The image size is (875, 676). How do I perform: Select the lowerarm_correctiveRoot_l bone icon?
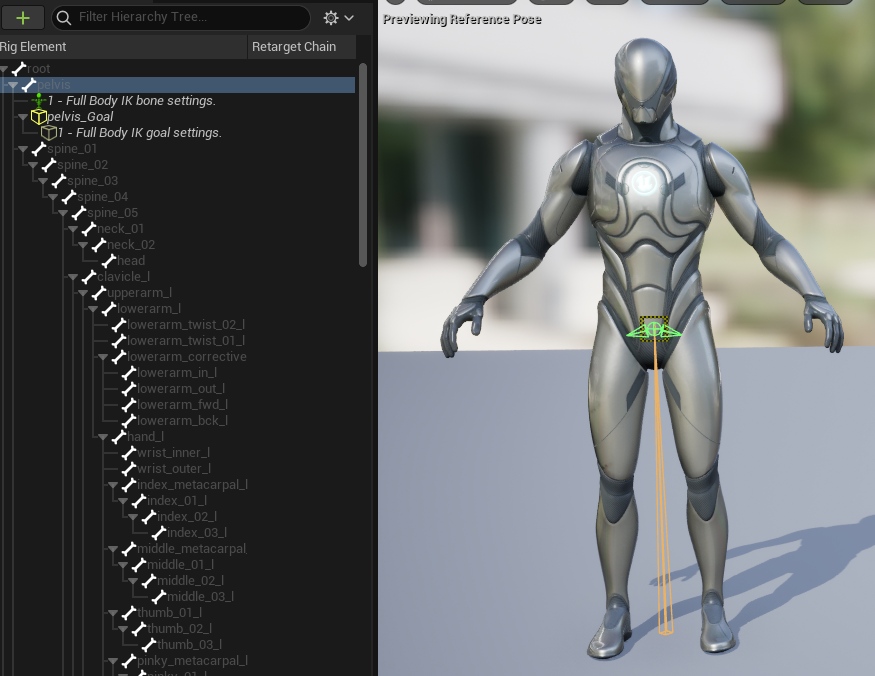click(119, 357)
